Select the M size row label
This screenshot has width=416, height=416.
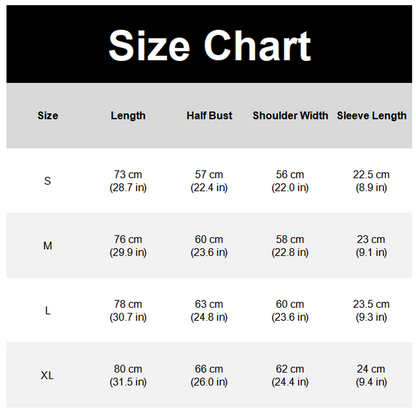(48, 246)
